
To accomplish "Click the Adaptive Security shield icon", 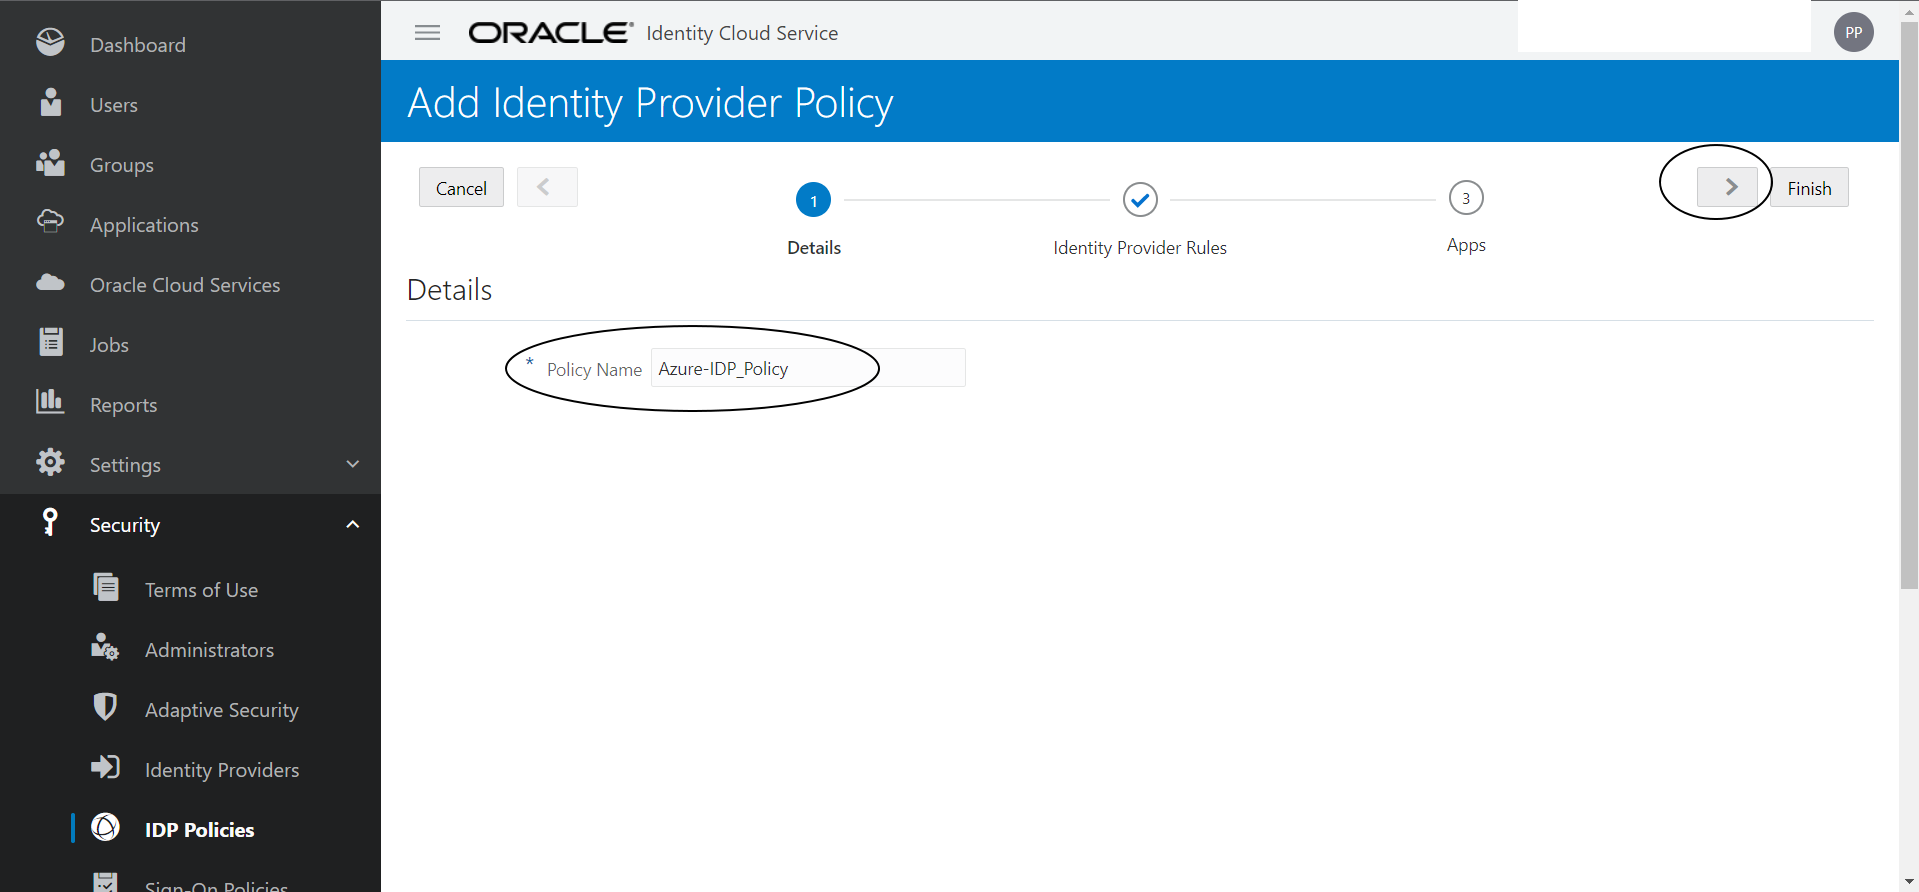I will point(105,707).
